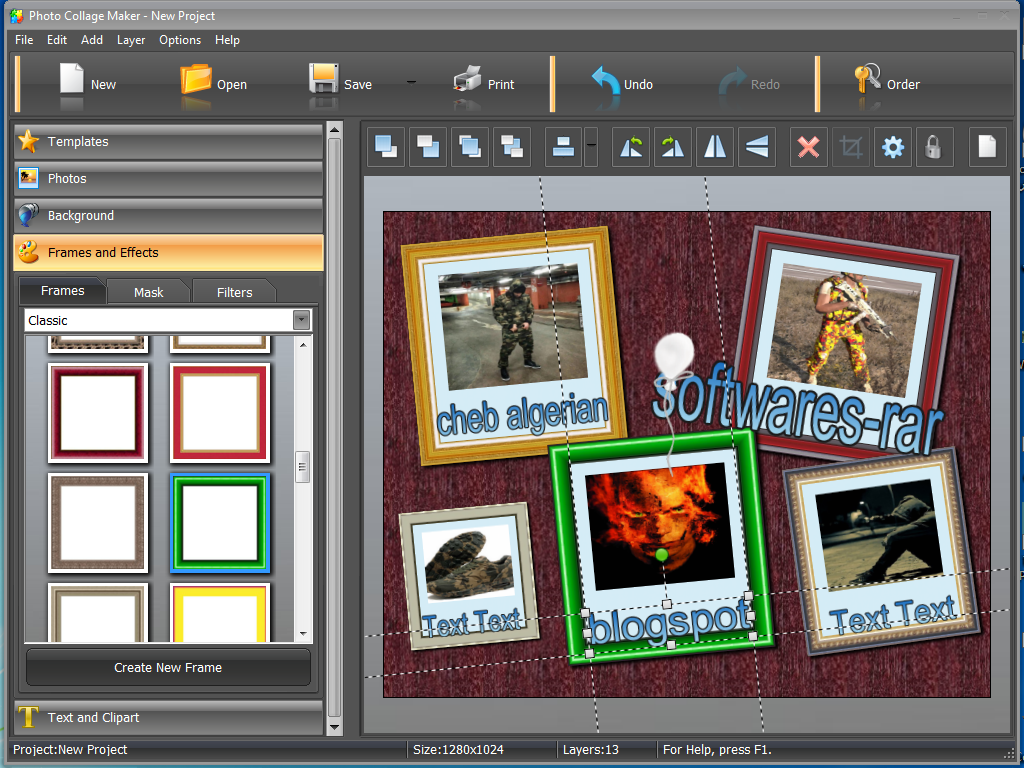The height and width of the screenshot is (768, 1024).
Task: Open a project with the Open folder icon
Action: (x=195, y=79)
